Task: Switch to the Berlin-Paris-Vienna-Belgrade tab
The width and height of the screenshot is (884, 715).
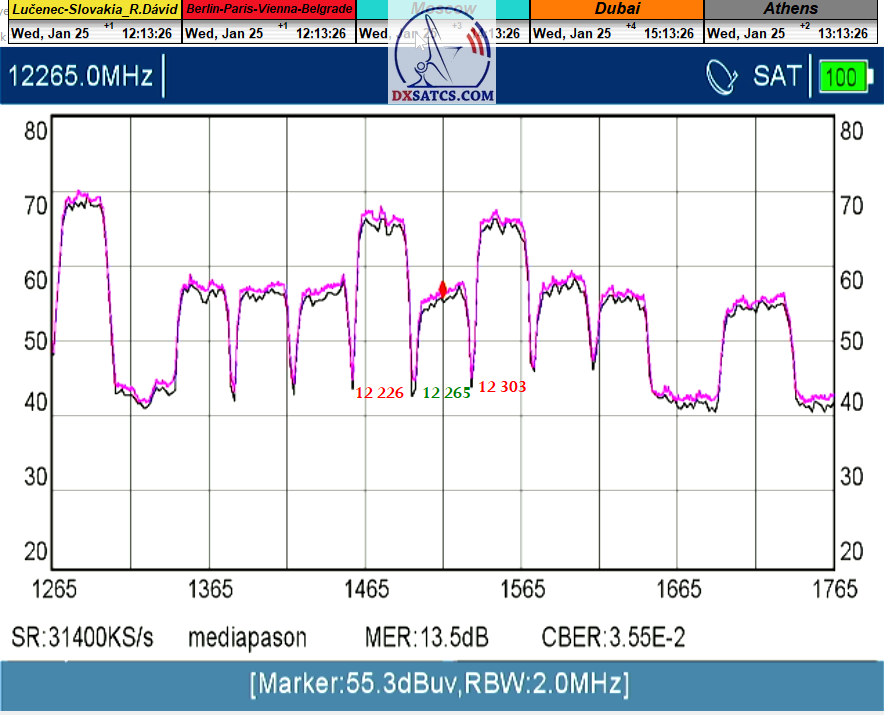Action: coord(269,10)
